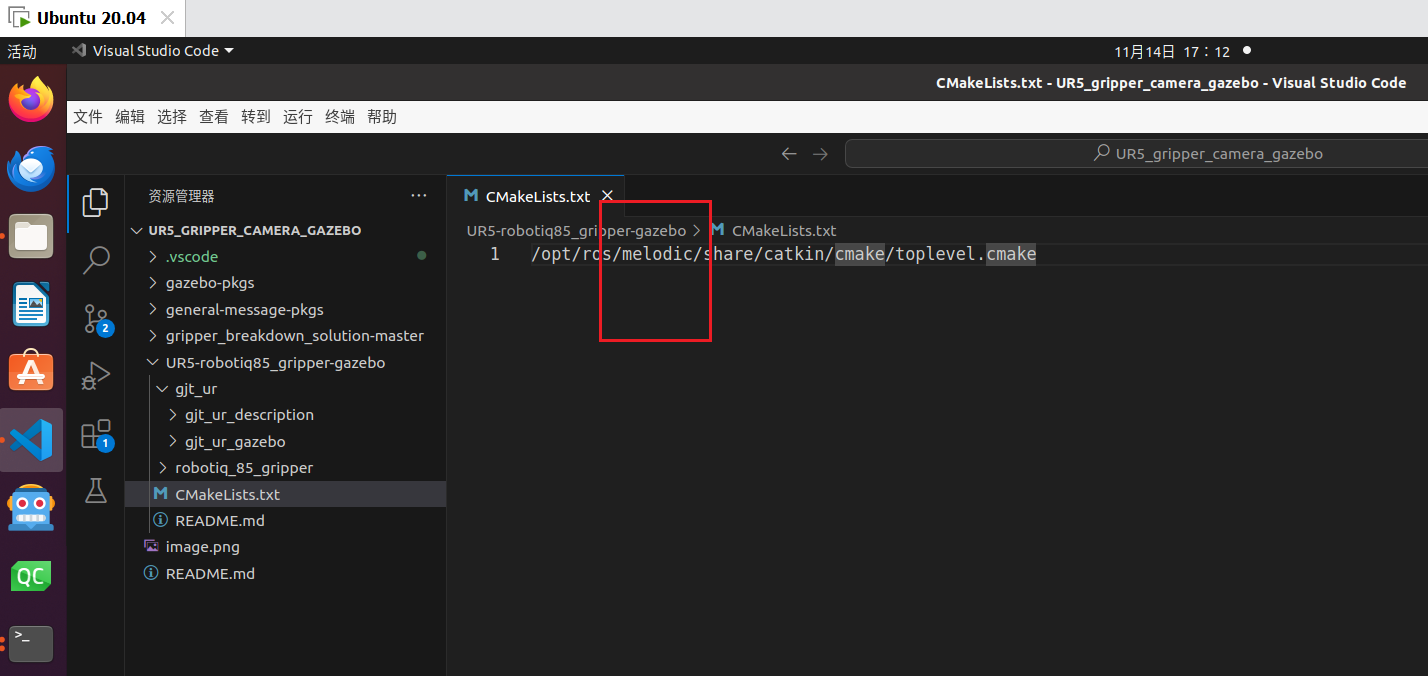Open the Explorer view in activity bar

tap(95, 202)
